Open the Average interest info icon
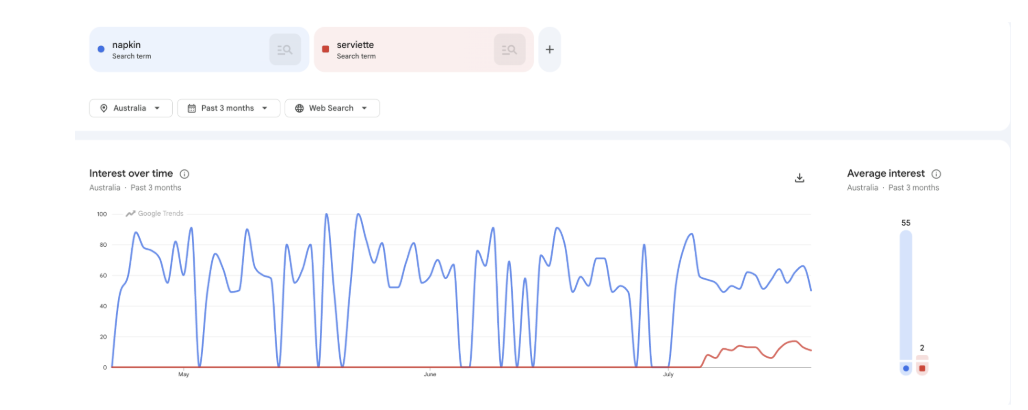The height and width of the screenshot is (410, 1028). pos(936,174)
